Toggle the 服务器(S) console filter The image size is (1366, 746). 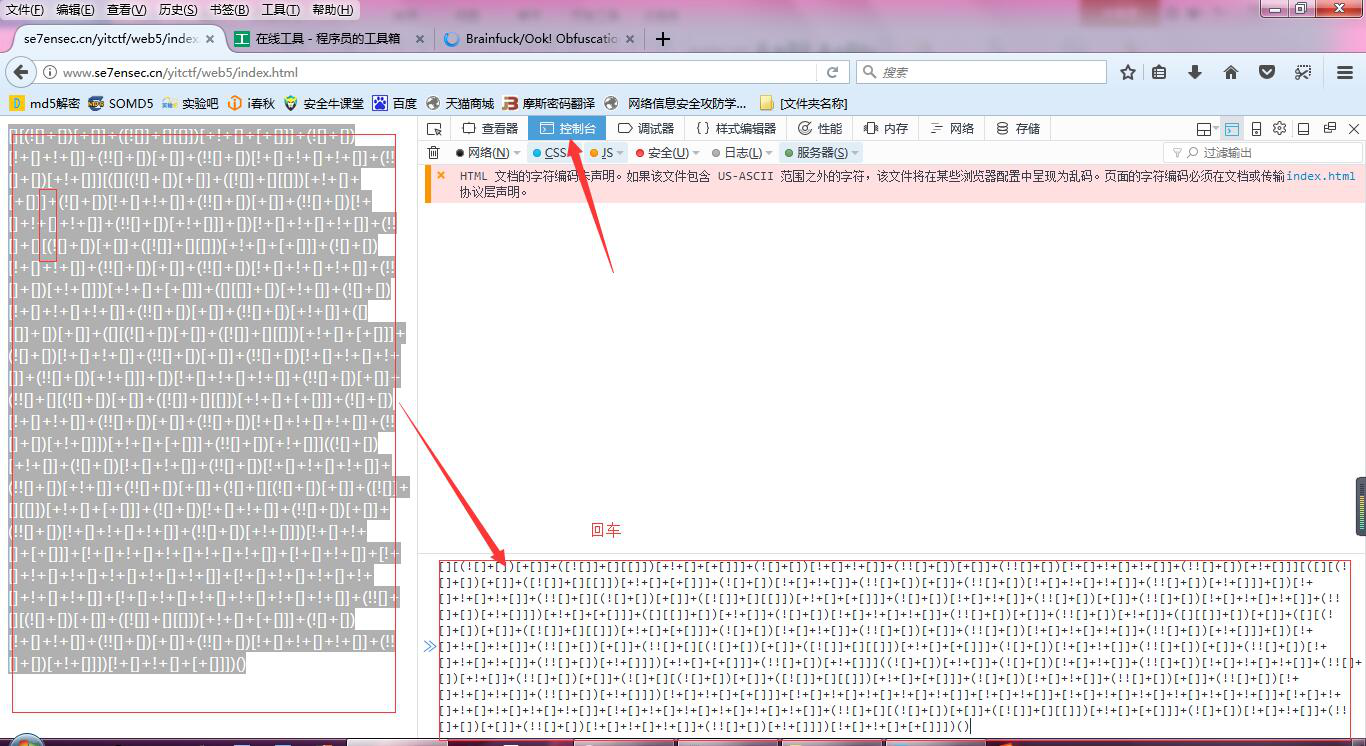(816, 153)
